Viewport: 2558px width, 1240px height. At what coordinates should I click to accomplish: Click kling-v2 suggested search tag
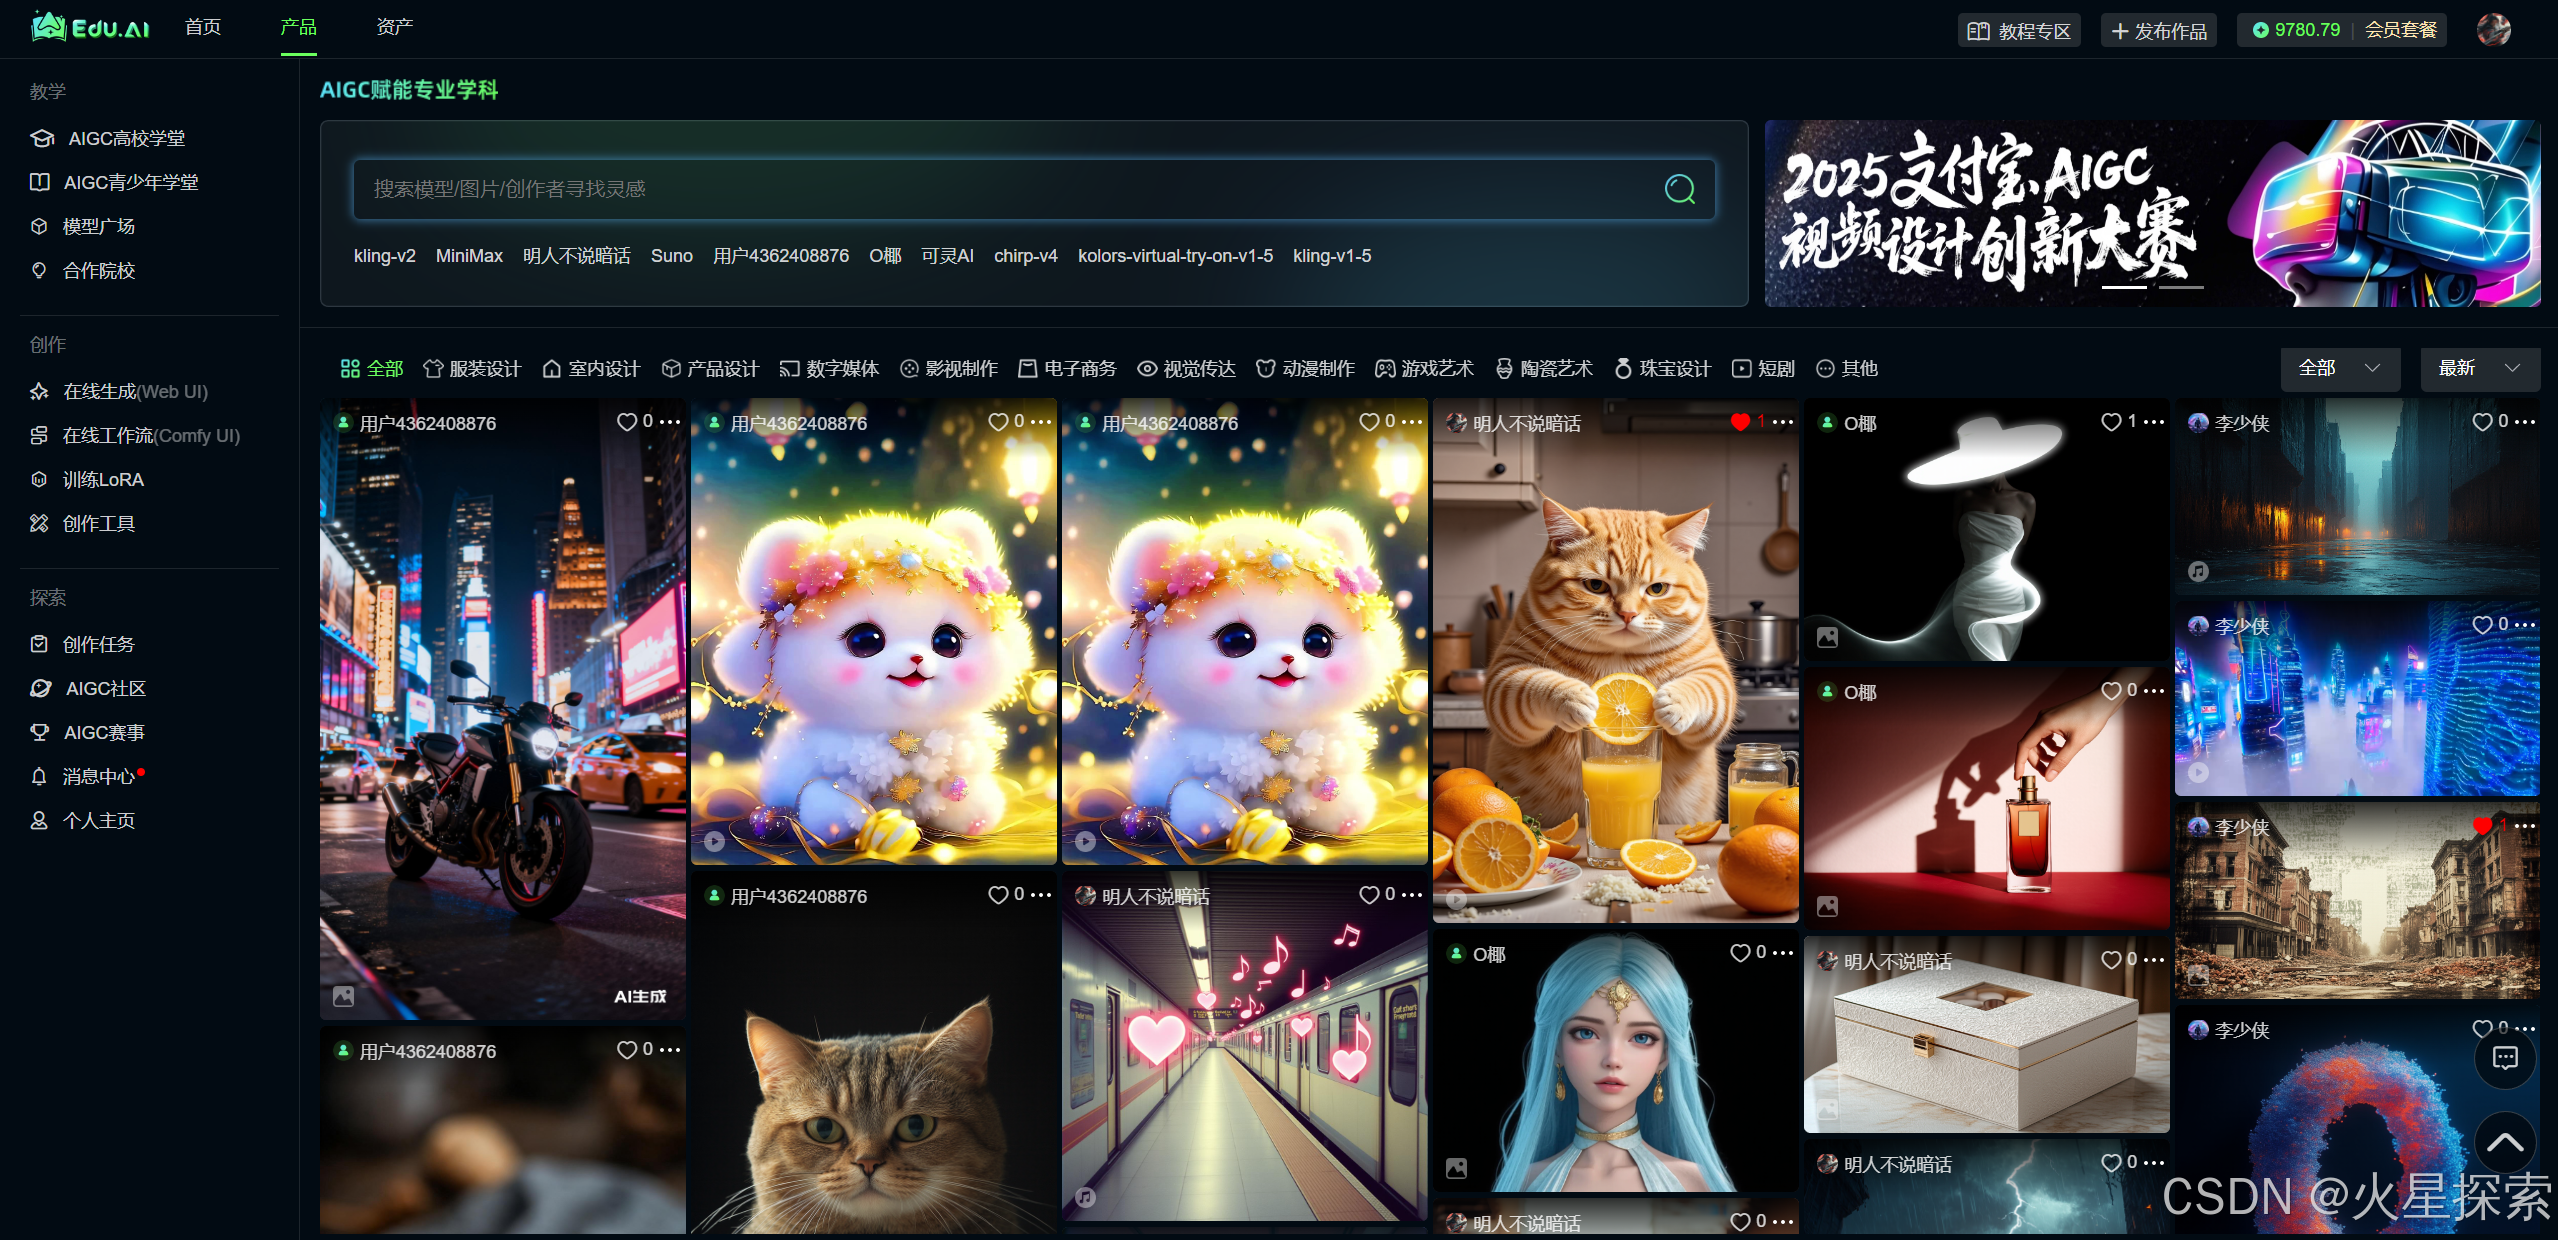384,256
